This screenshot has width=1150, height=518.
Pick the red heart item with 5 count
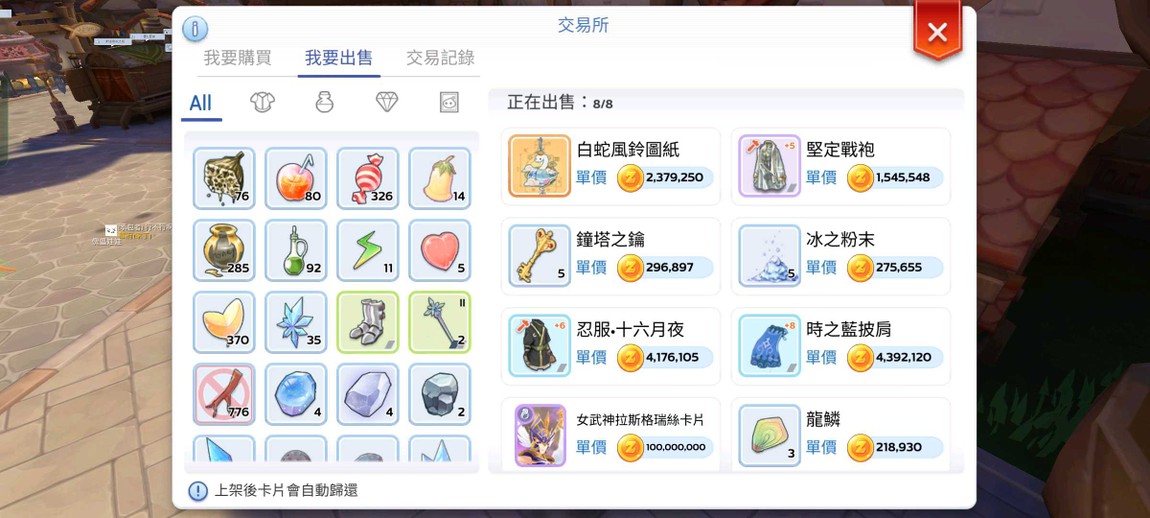[x=439, y=250]
